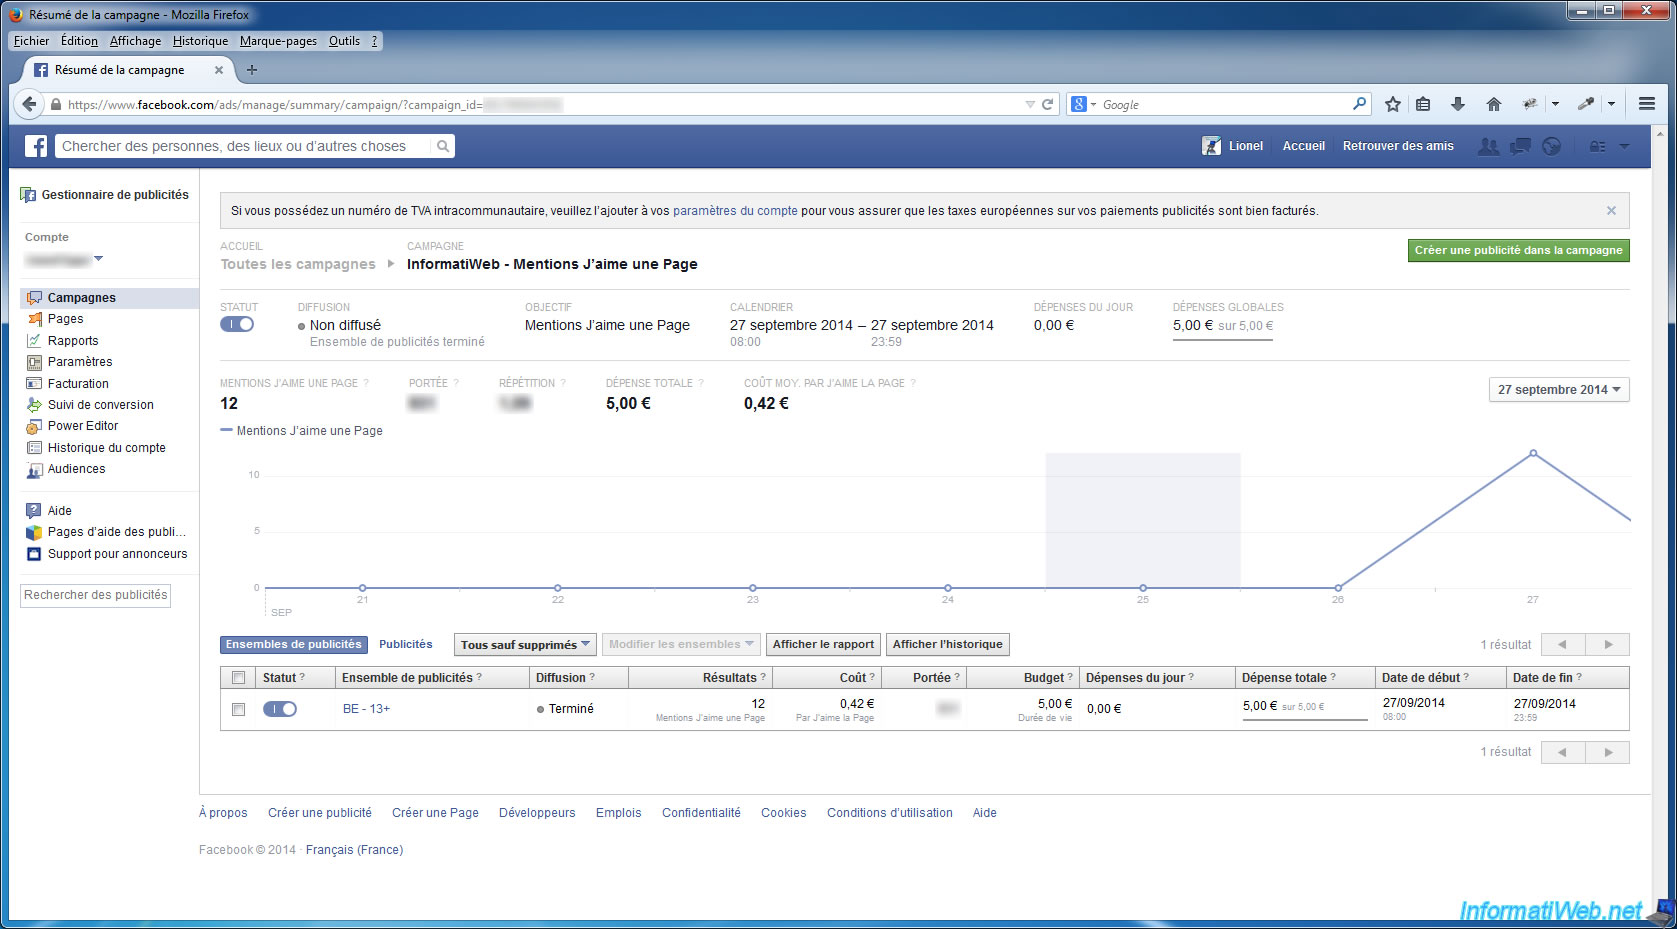This screenshot has height=929, width=1677.
Task: Open the URL bar history dropdown arrow
Action: (1030, 104)
